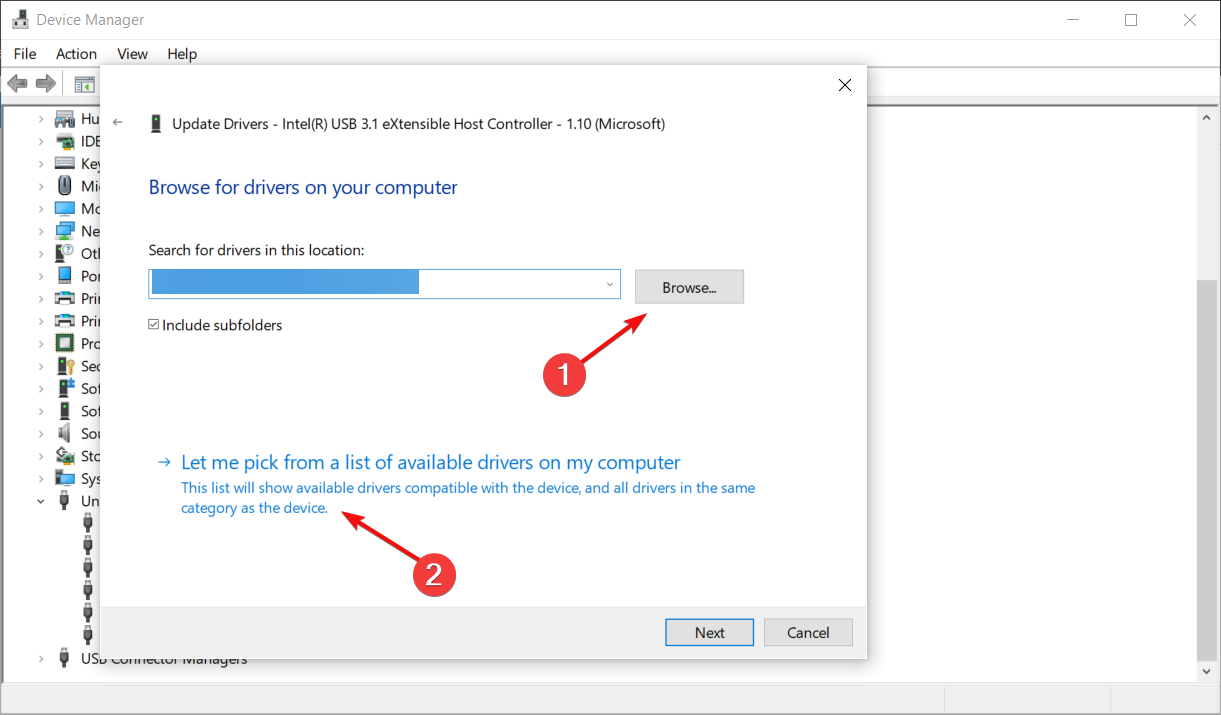
Task: Click the scrollbar up arrow in Device Manager
Action: (1207, 117)
